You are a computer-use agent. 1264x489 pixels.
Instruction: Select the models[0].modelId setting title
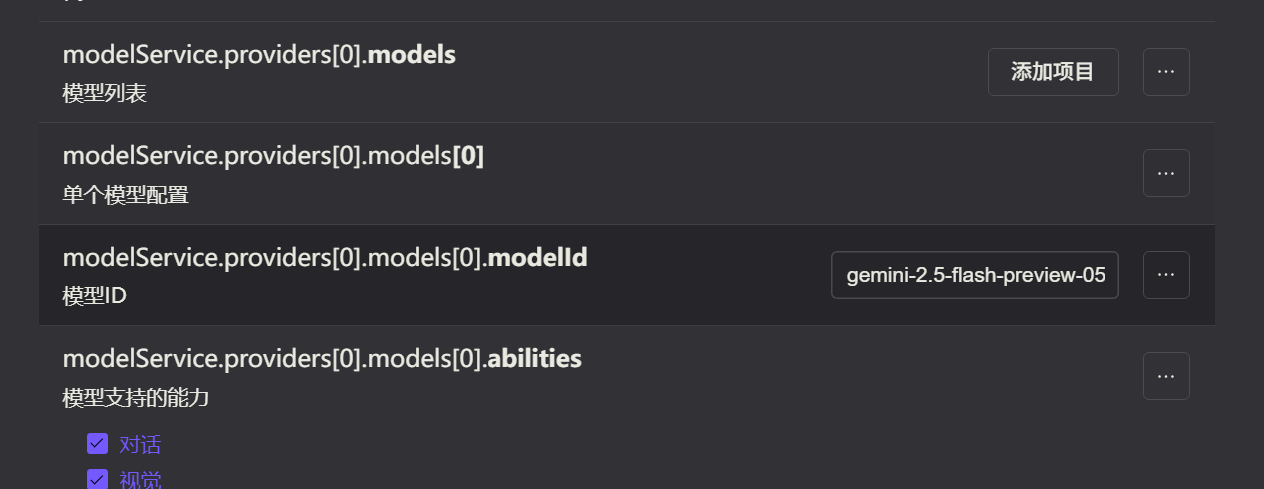click(324, 258)
